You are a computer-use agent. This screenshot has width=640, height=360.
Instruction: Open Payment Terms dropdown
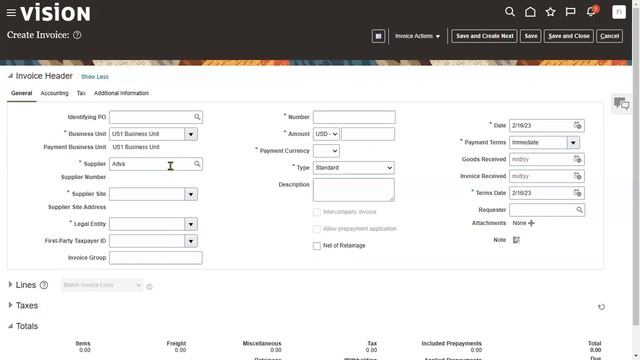pyautogui.click(x=573, y=142)
